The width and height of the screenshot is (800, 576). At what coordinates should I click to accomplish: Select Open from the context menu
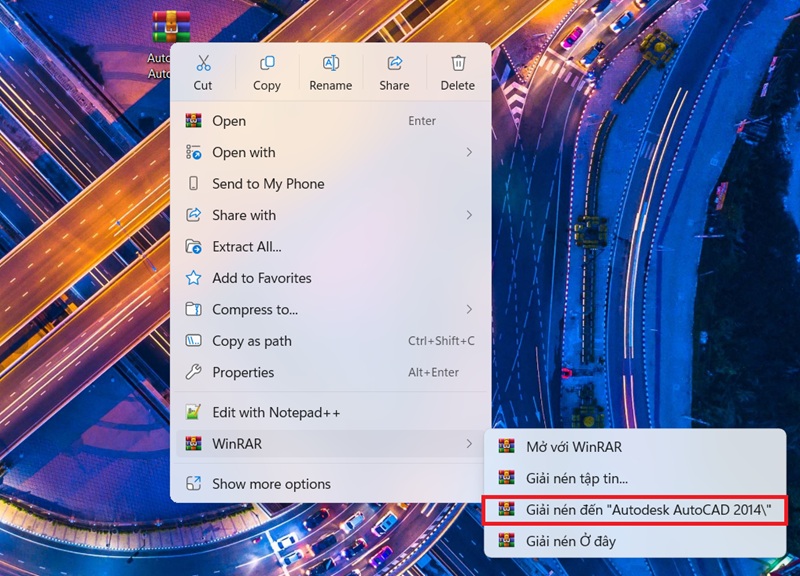click(228, 121)
